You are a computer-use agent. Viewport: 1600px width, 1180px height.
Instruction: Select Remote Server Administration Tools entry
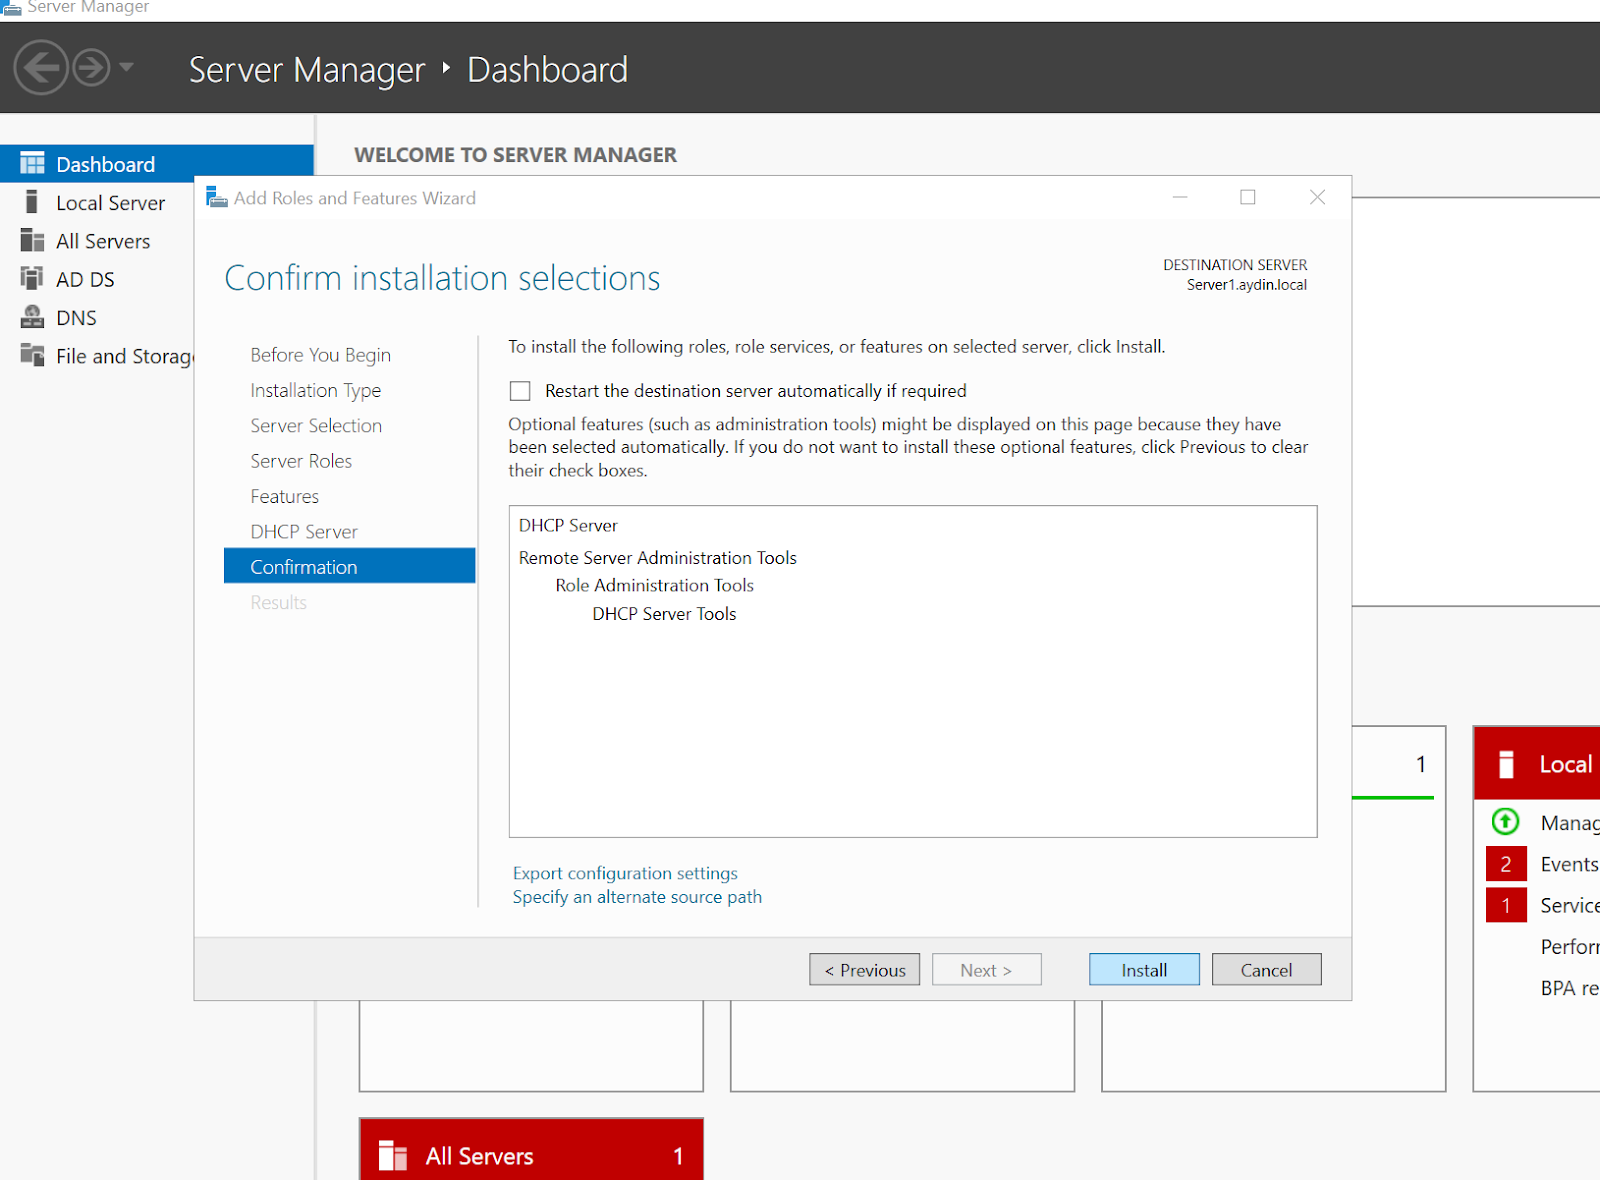point(657,558)
